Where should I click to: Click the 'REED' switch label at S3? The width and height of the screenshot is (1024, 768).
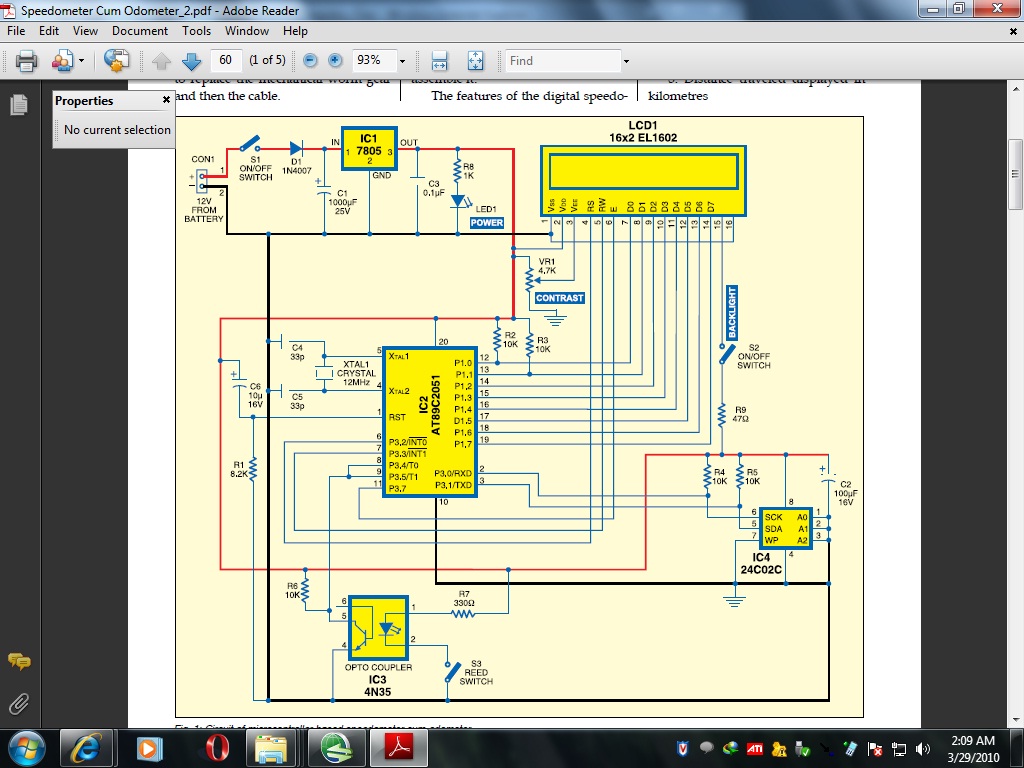click(476, 673)
